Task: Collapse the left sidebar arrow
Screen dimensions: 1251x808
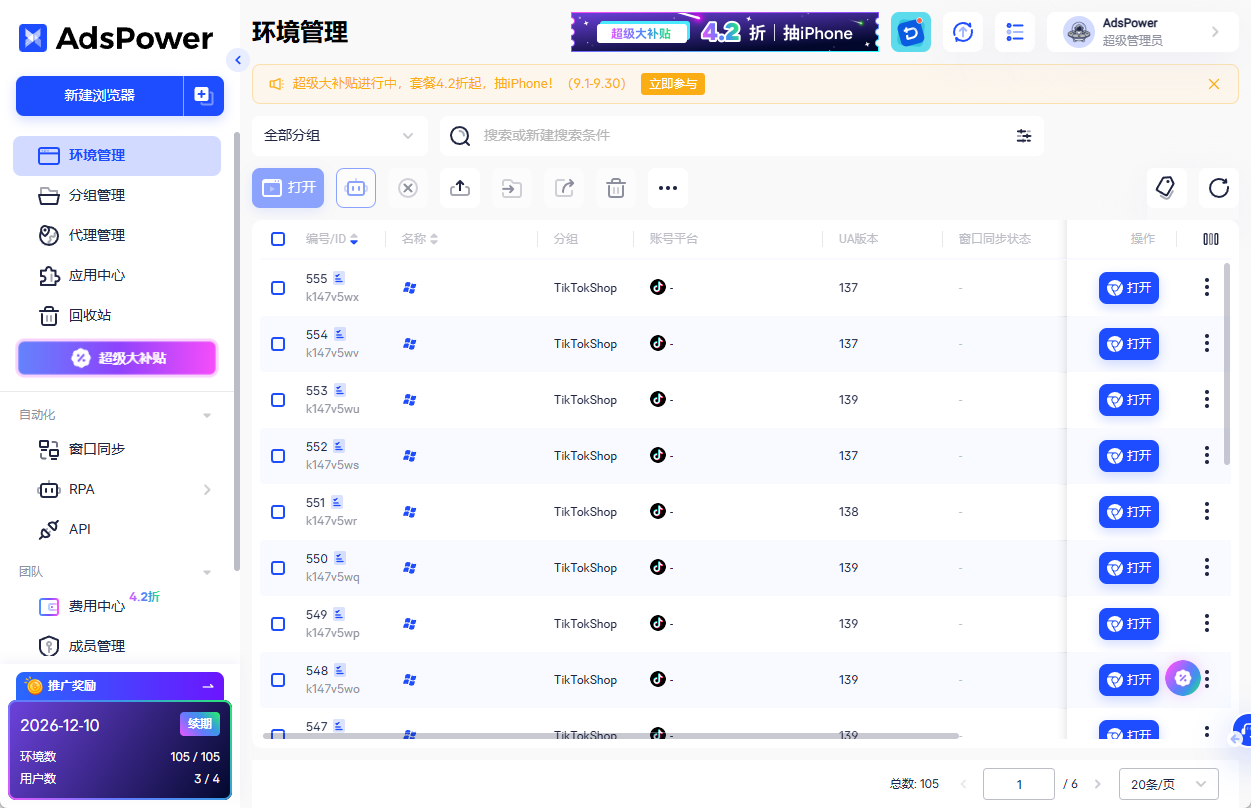Action: click(x=237, y=60)
